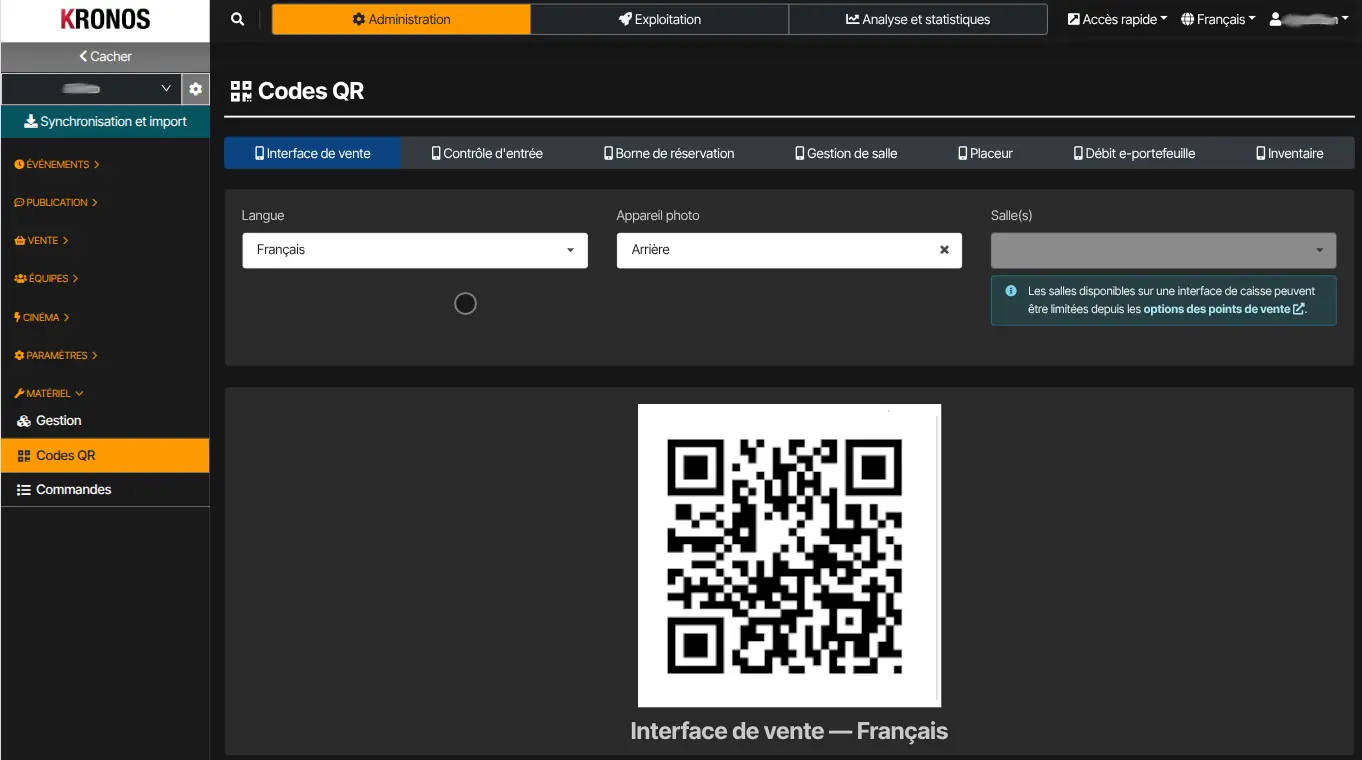1362x760 pixels.
Task: Open Gestion in the sidebar
Action: click(x=105, y=421)
